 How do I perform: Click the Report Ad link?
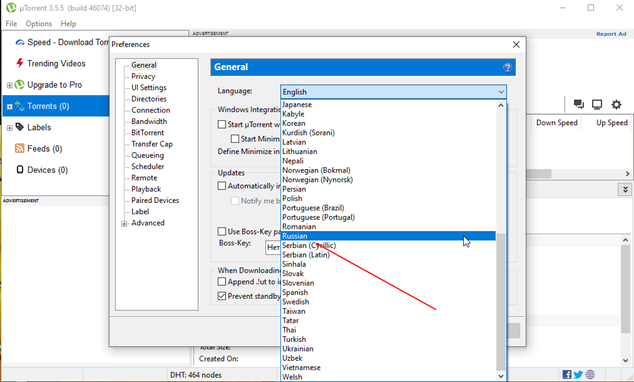point(611,34)
